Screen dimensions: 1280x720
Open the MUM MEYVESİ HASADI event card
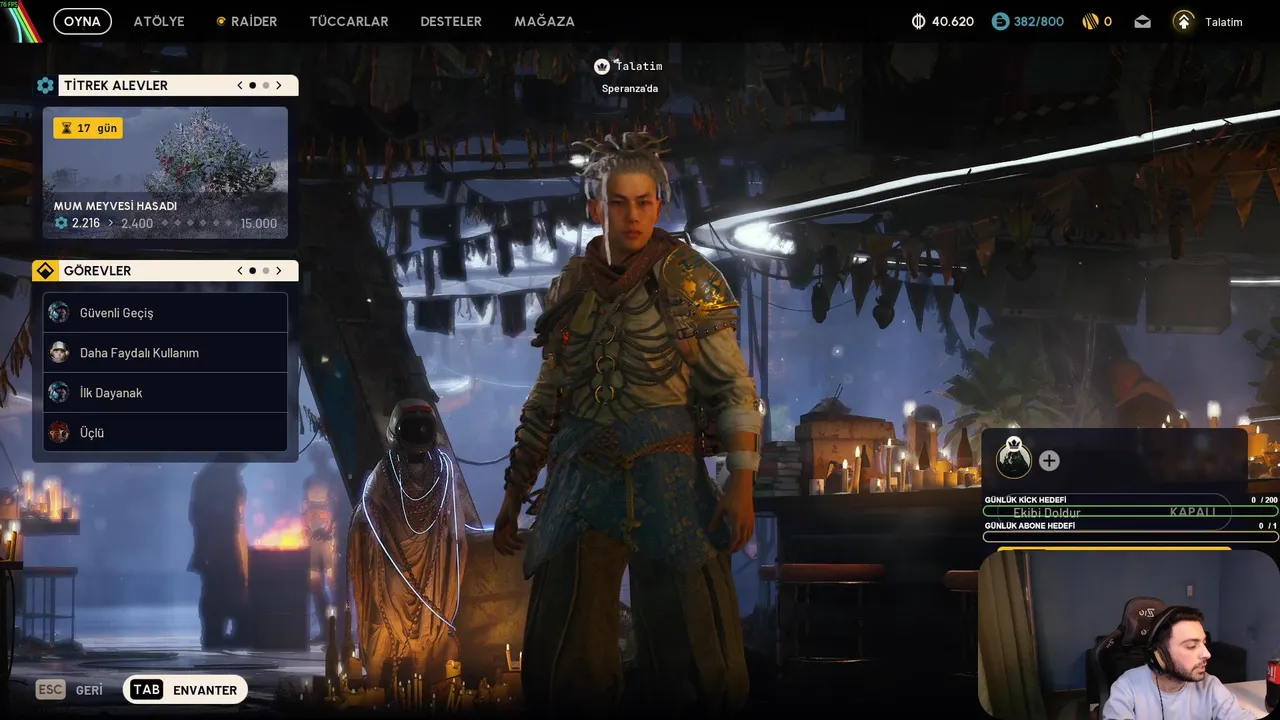click(165, 173)
